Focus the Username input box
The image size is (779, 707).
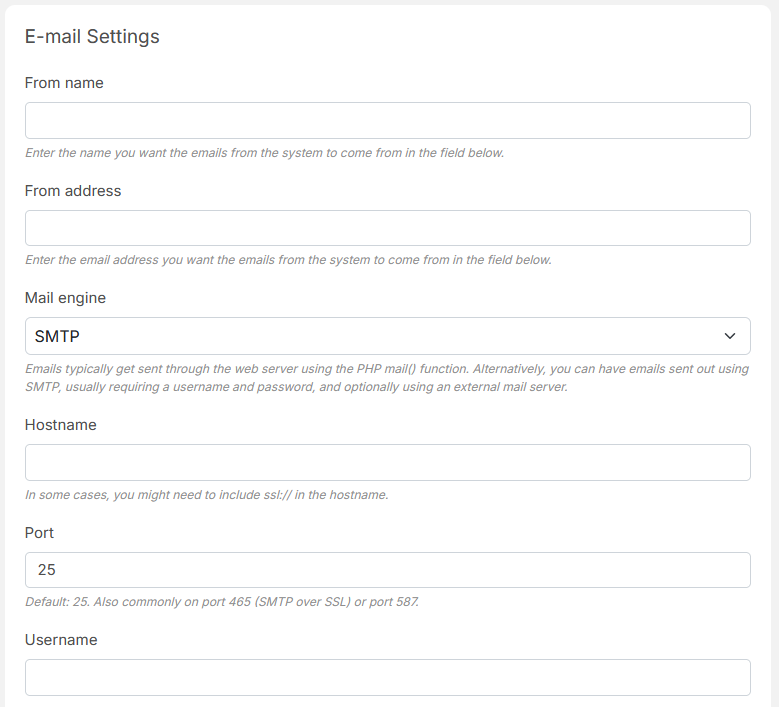pos(387,677)
